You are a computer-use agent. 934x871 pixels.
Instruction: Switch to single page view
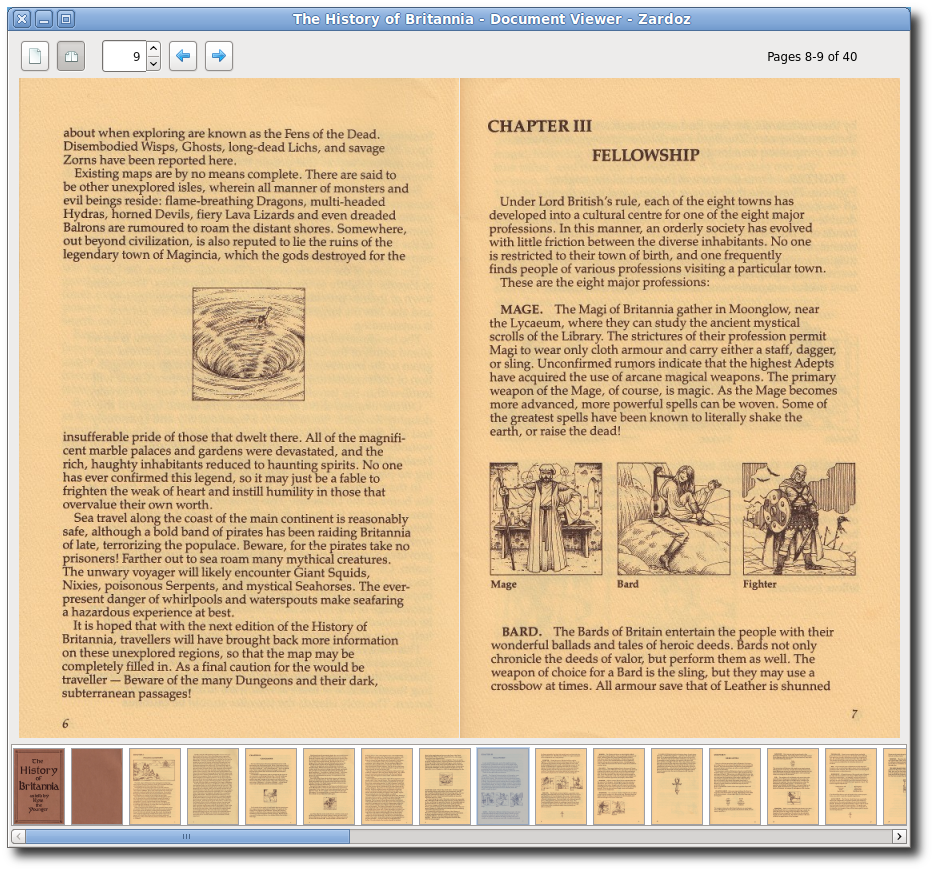pos(35,57)
